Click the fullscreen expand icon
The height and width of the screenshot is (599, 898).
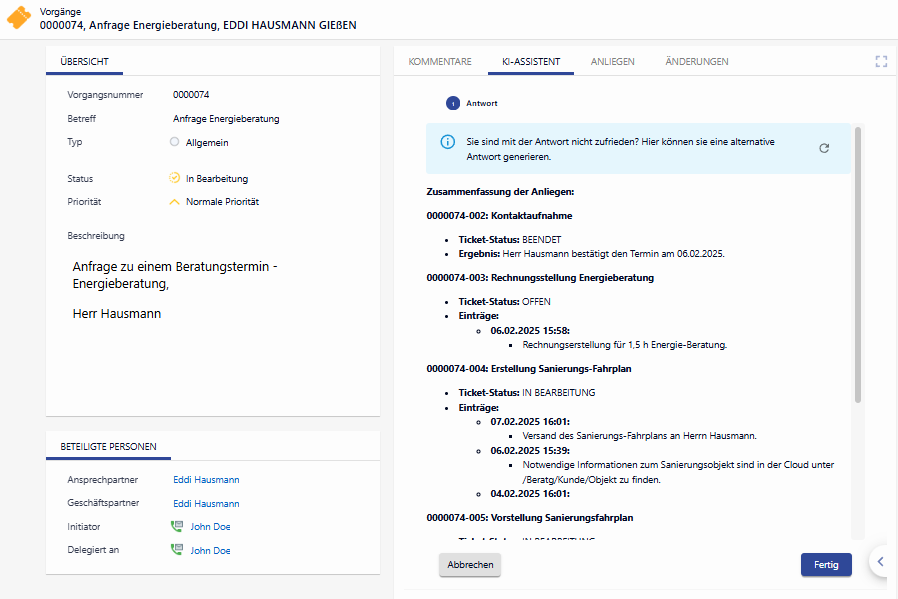click(881, 61)
